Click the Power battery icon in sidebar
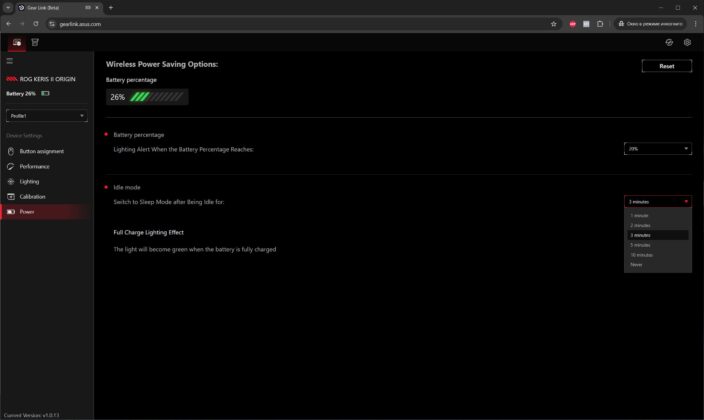The width and height of the screenshot is (704, 420). [x=11, y=212]
